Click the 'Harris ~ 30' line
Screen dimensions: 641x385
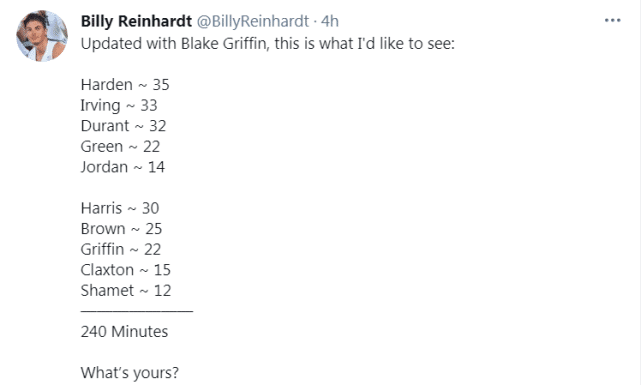tap(120, 208)
